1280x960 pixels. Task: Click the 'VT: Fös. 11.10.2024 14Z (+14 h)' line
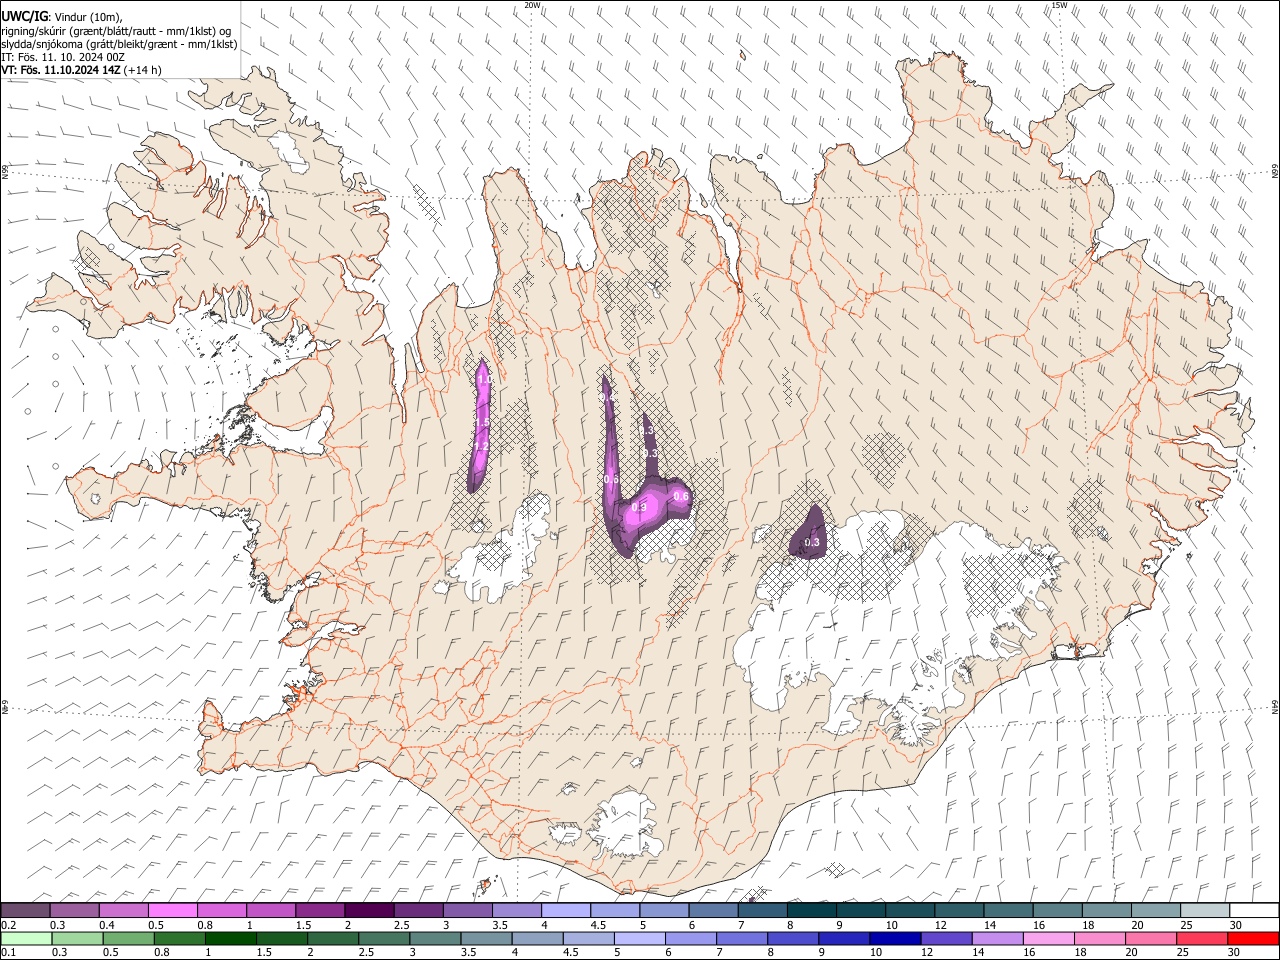tap(81, 70)
